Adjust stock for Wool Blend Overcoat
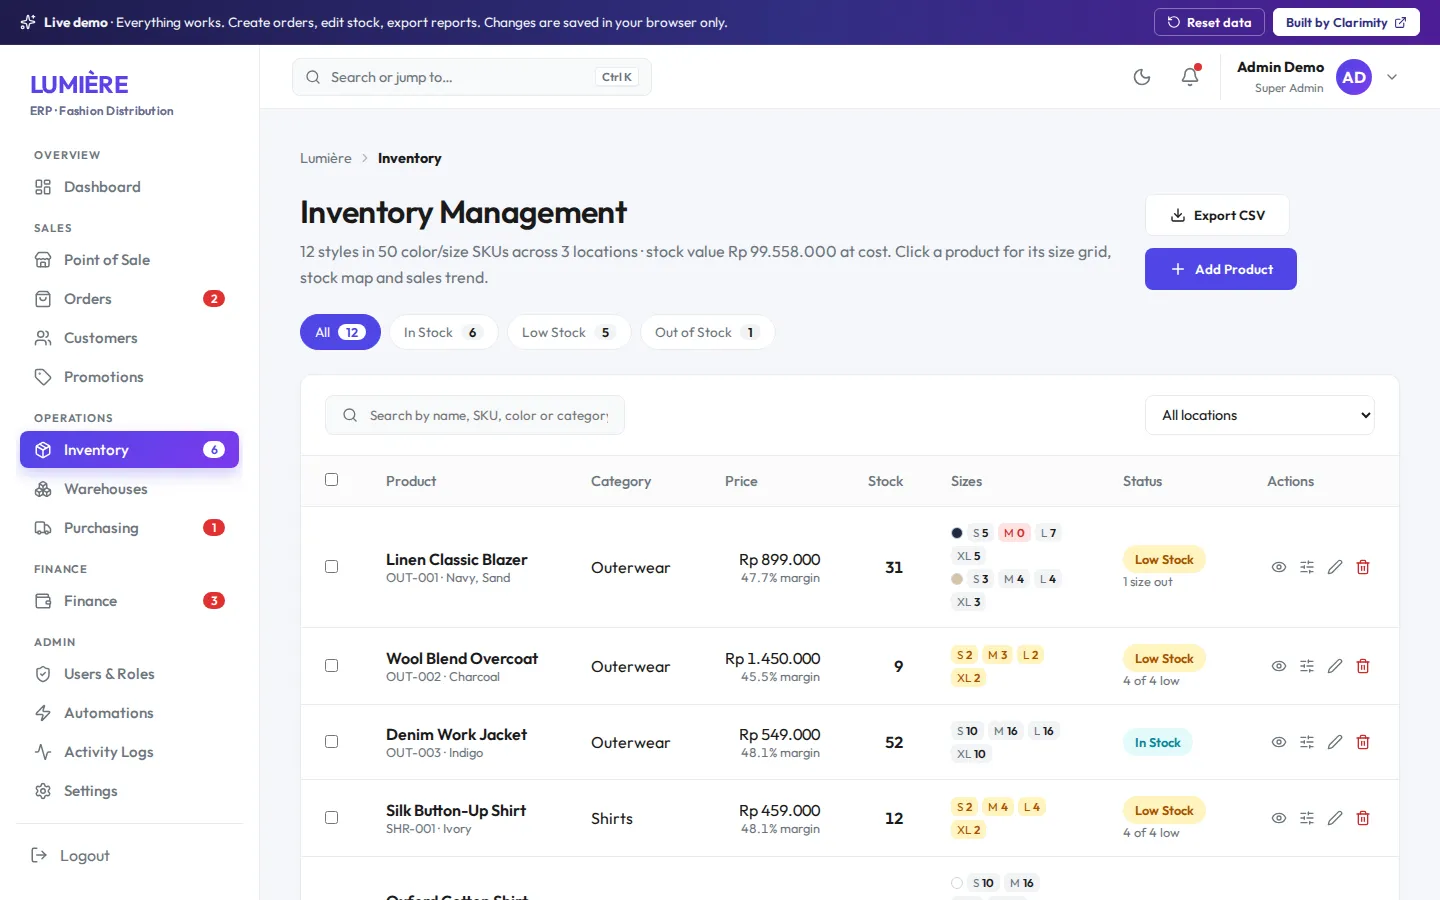The image size is (1440, 900). 1307,666
